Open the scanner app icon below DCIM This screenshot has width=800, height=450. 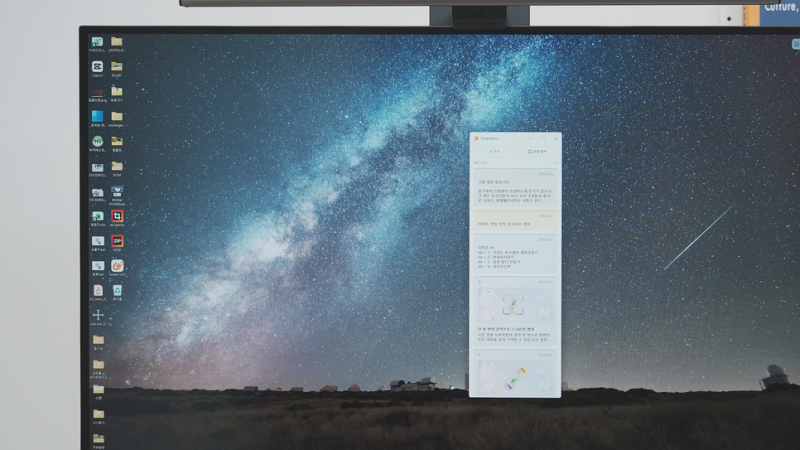tap(117, 191)
